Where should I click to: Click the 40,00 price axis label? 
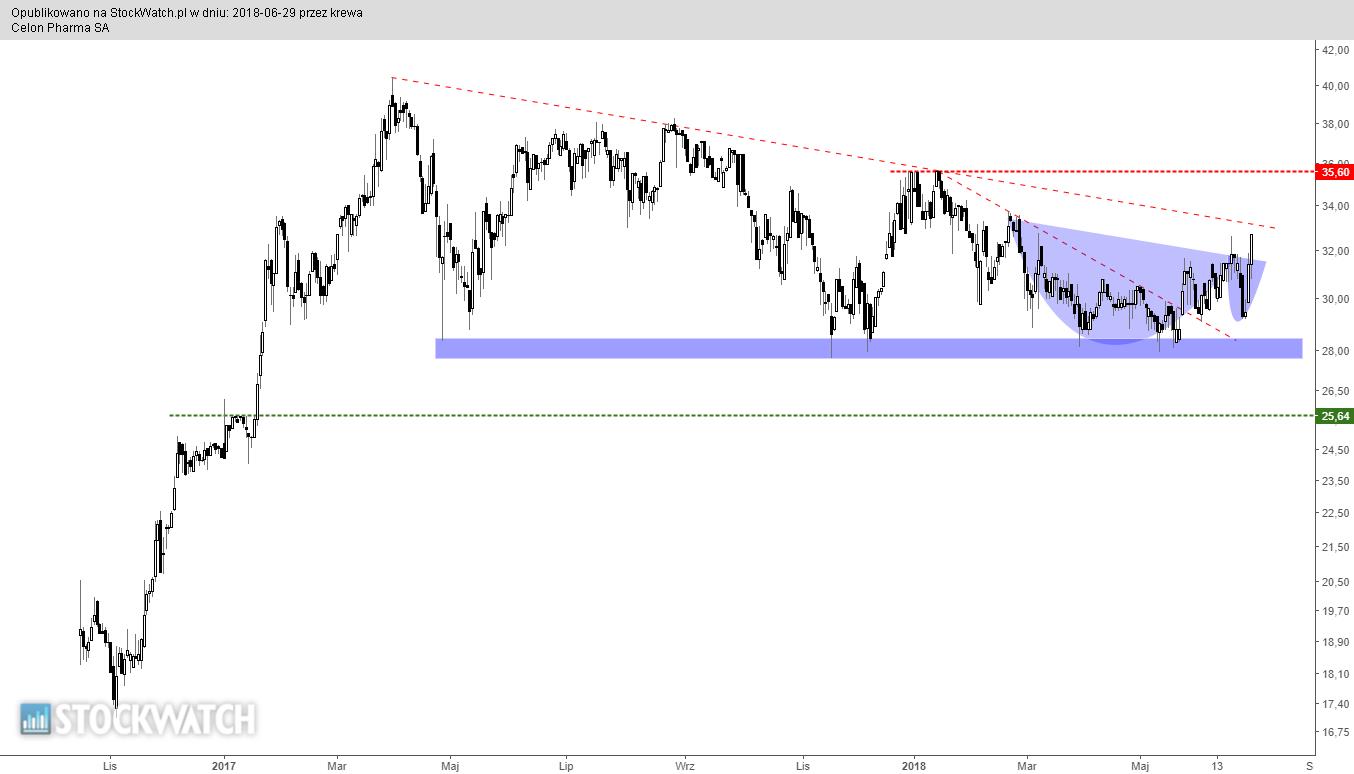1335,86
